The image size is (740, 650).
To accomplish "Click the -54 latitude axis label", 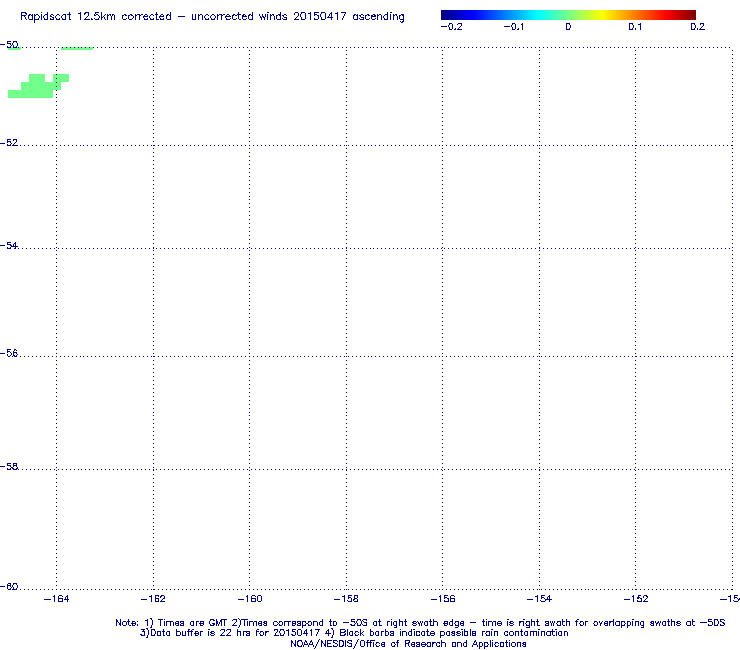I will pyautogui.click(x=9, y=245).
